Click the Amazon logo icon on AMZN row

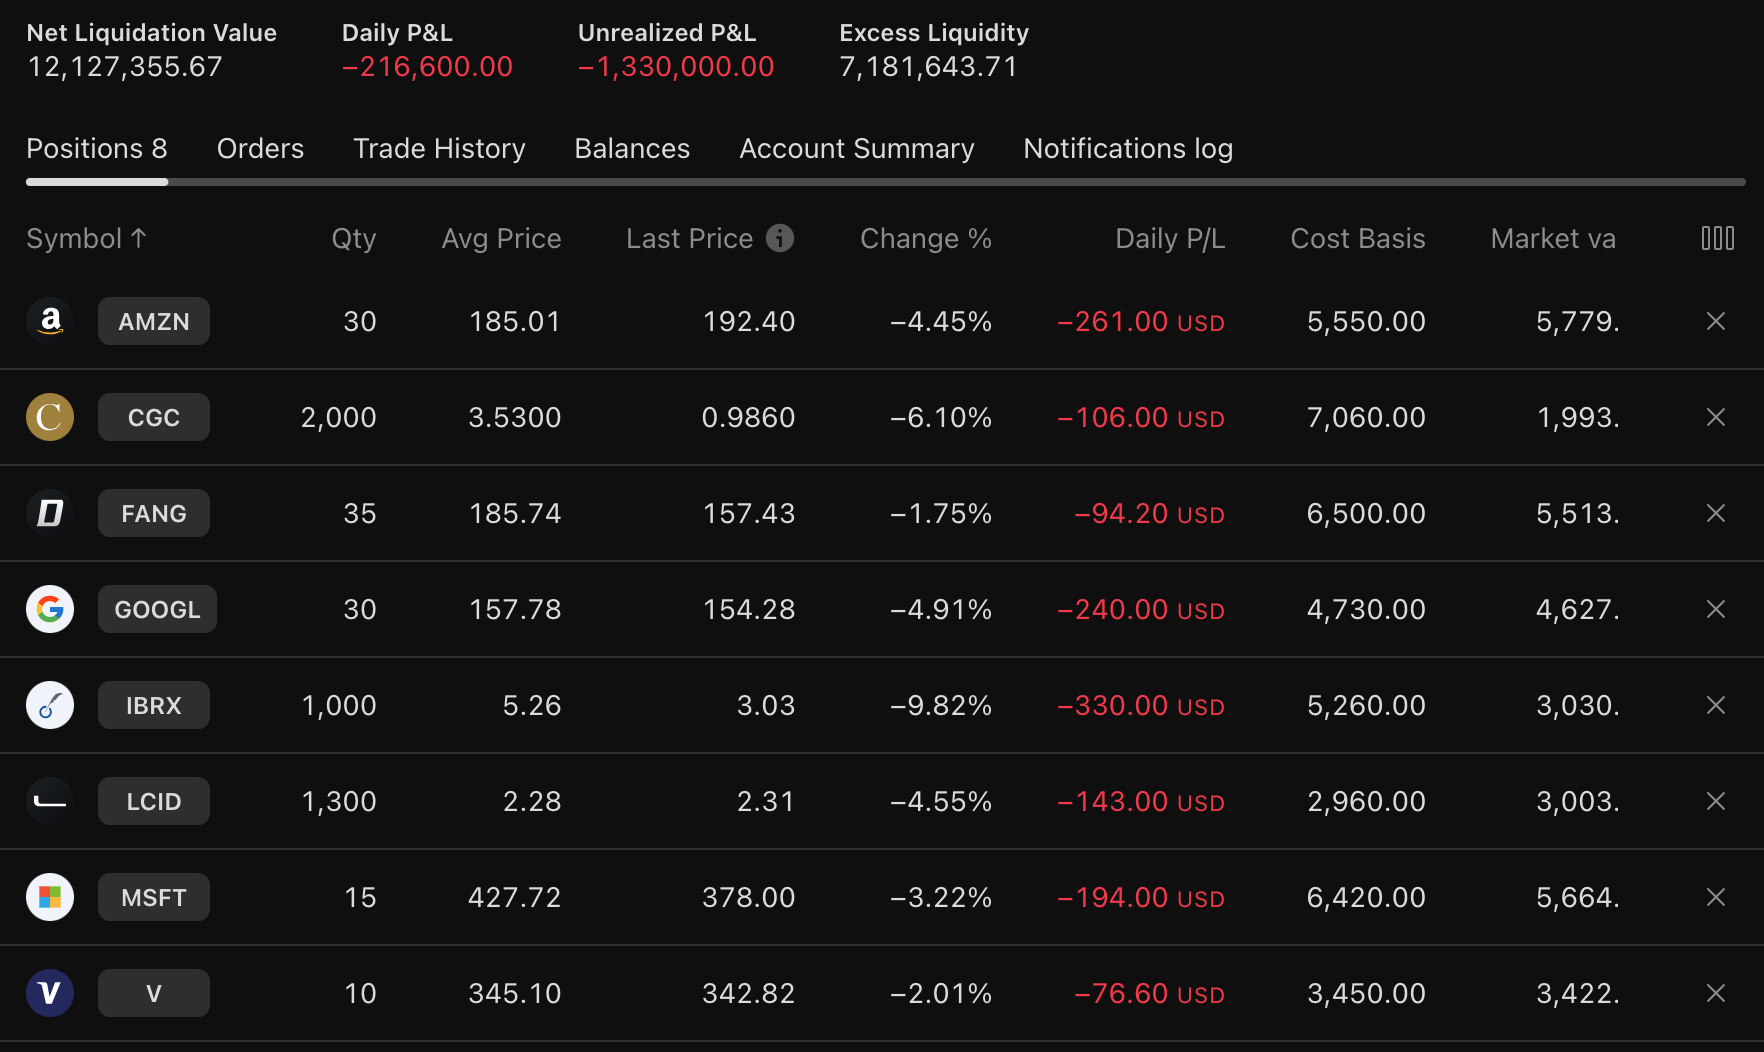pyautogui.click(x=50, y=321)
